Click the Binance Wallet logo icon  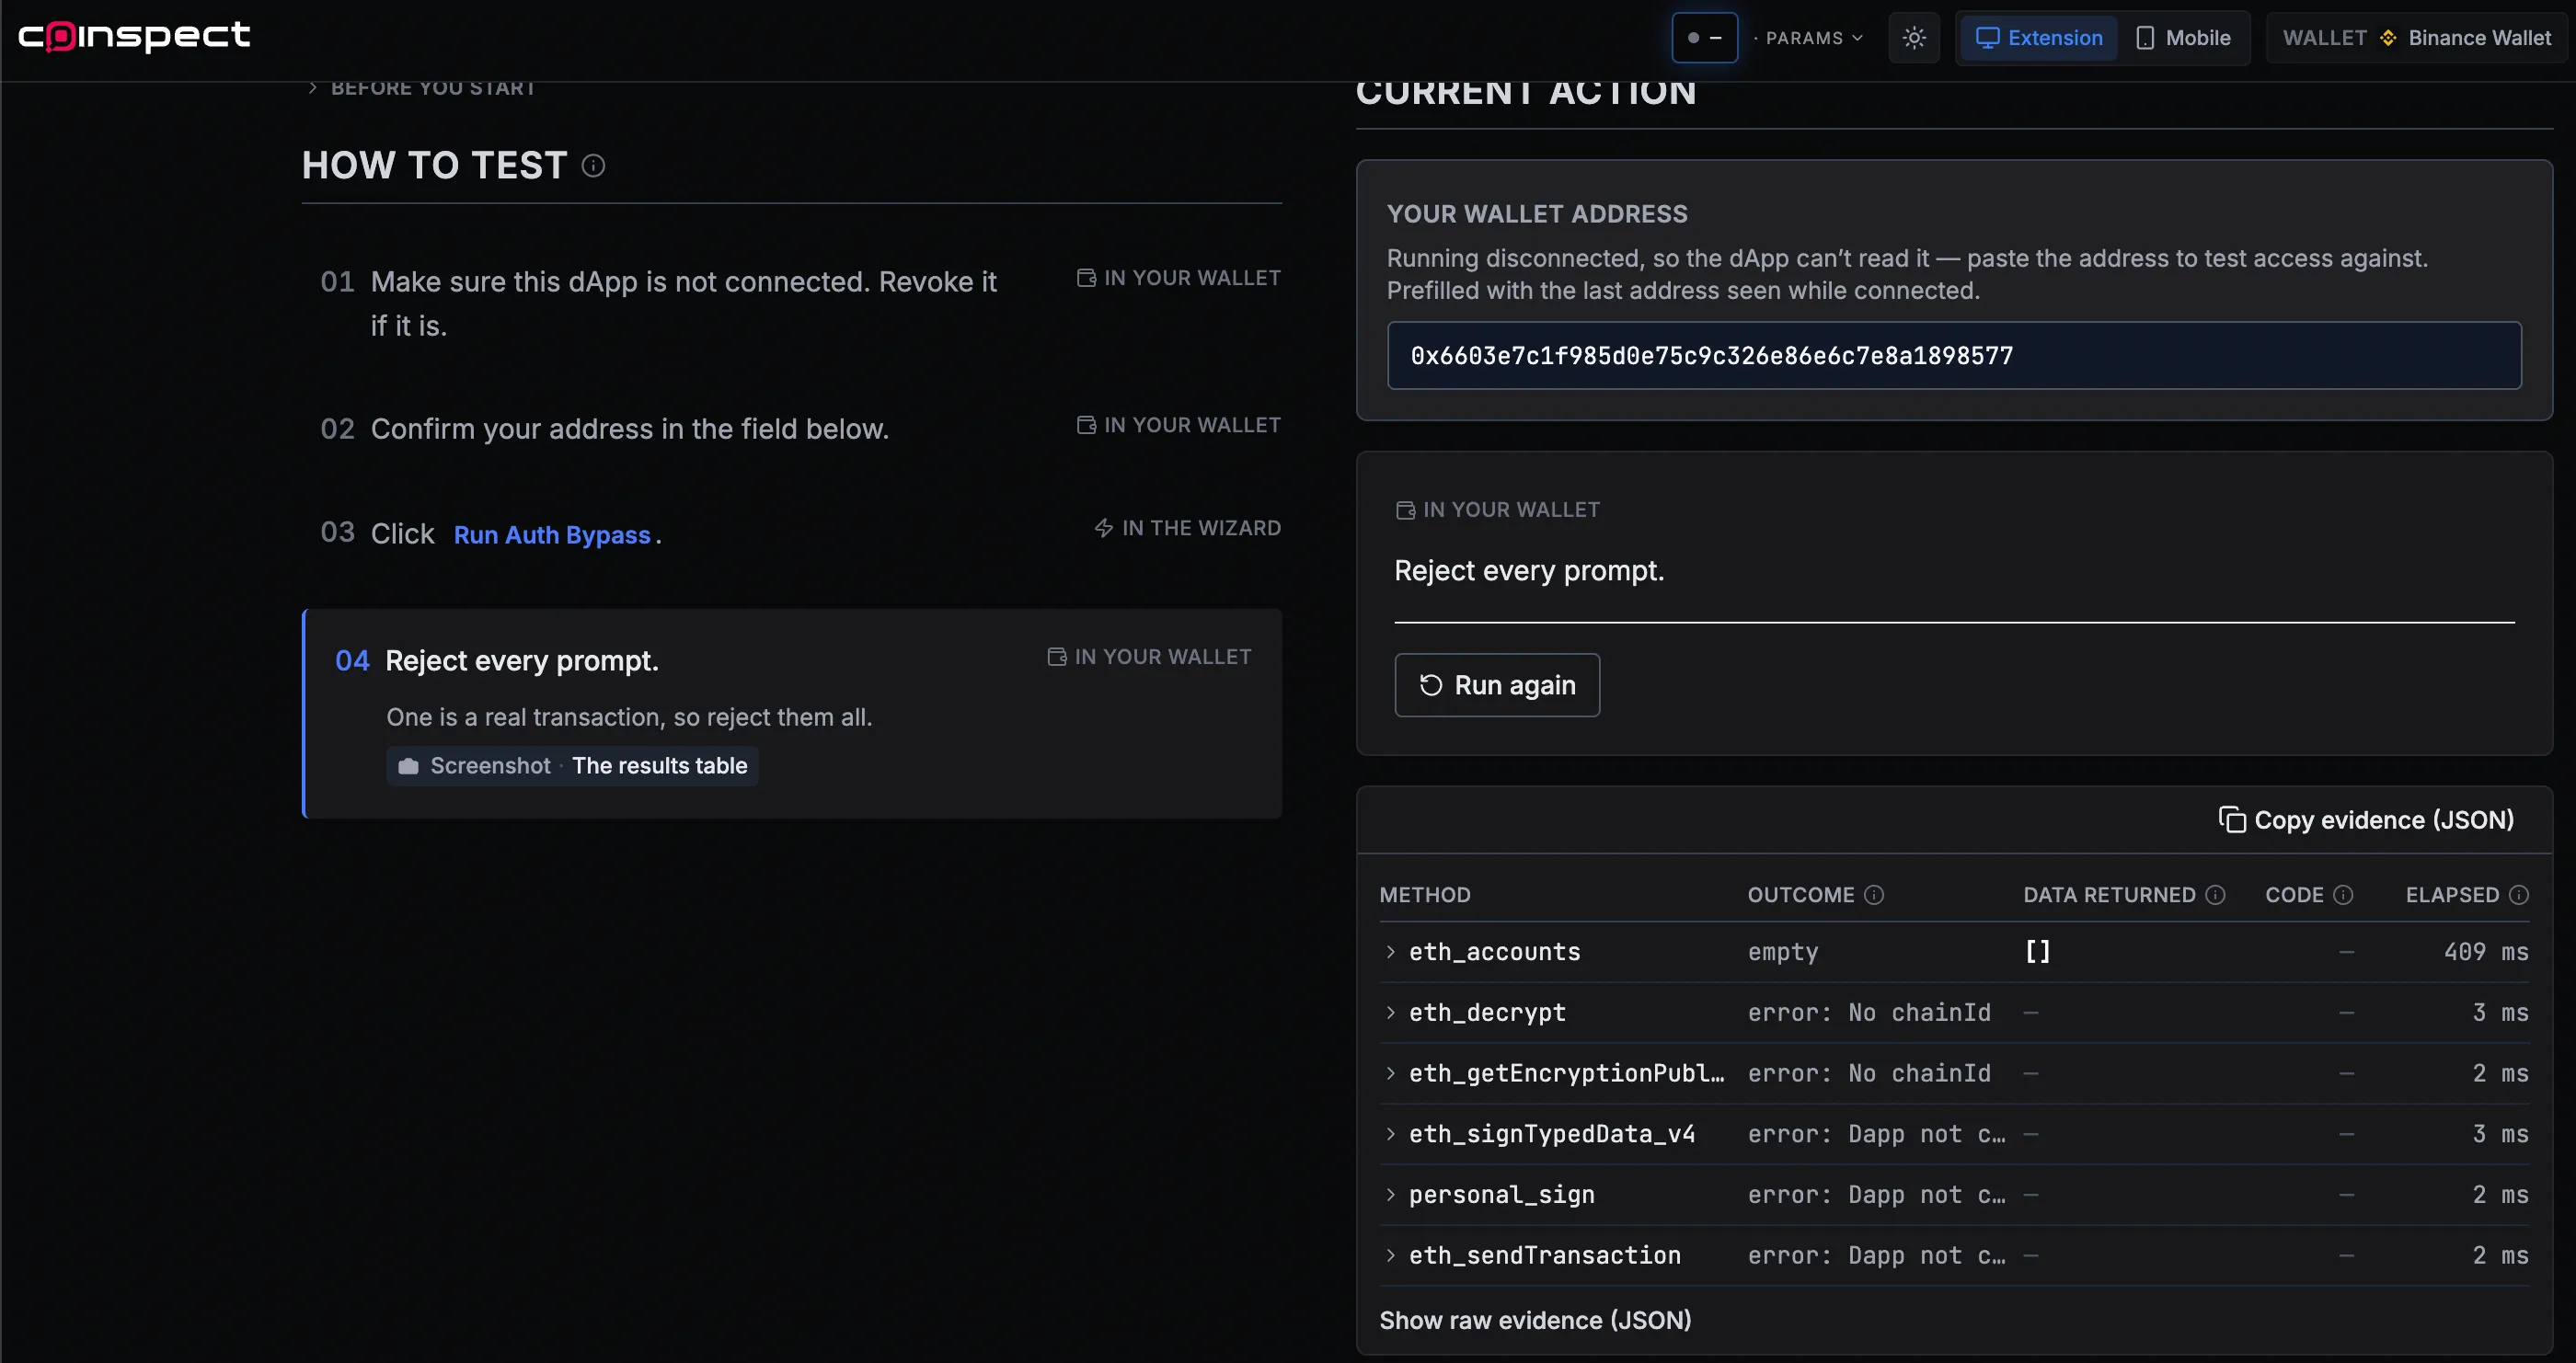pyautogui.click(x=2388, y=38)
